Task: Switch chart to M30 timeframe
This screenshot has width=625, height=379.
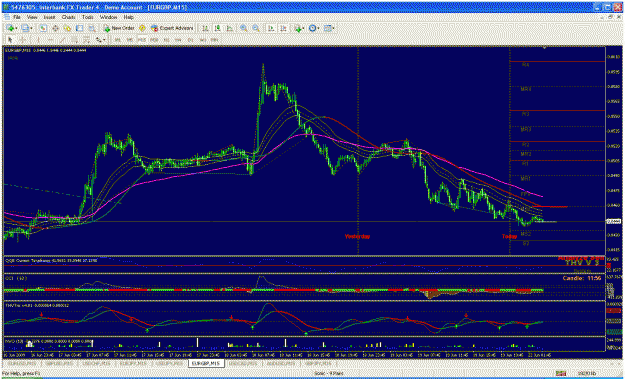Action: point(154,40)
